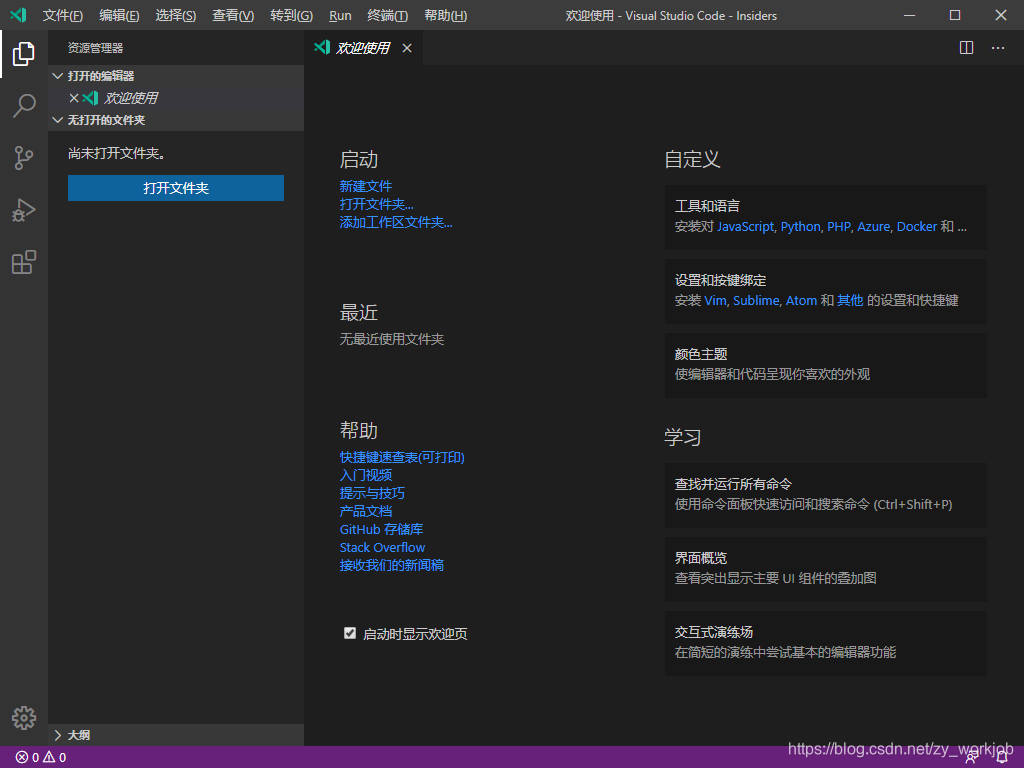The width and height of the screenshot is (1024, 768).
Task: Click the 工具和语言 card title
Action: point(707,206)
